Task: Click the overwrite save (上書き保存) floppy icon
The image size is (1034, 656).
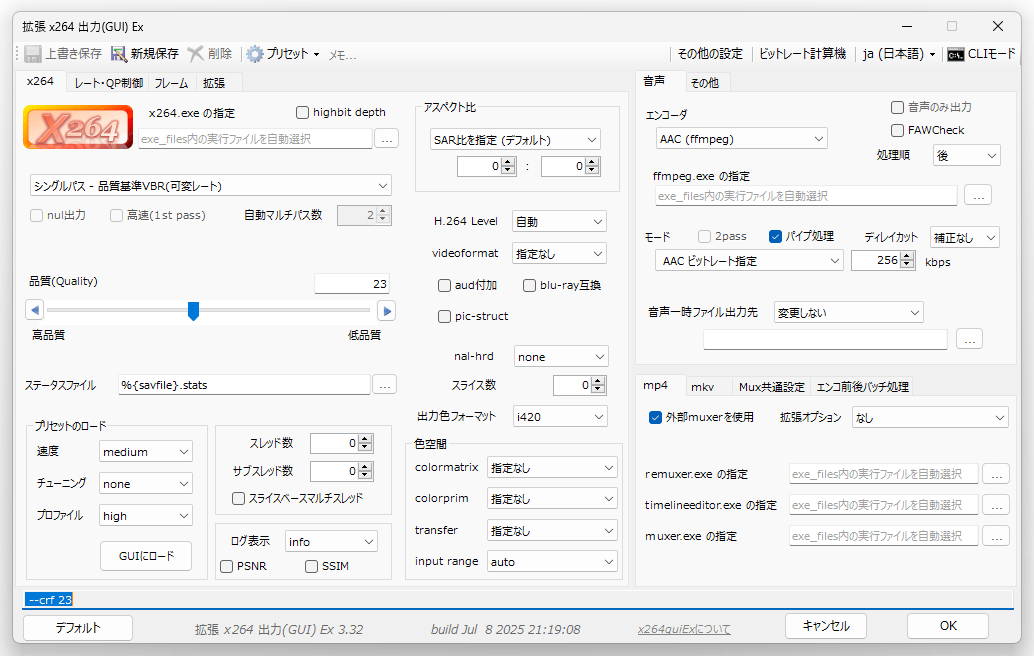Action: (x=33, y=54)
